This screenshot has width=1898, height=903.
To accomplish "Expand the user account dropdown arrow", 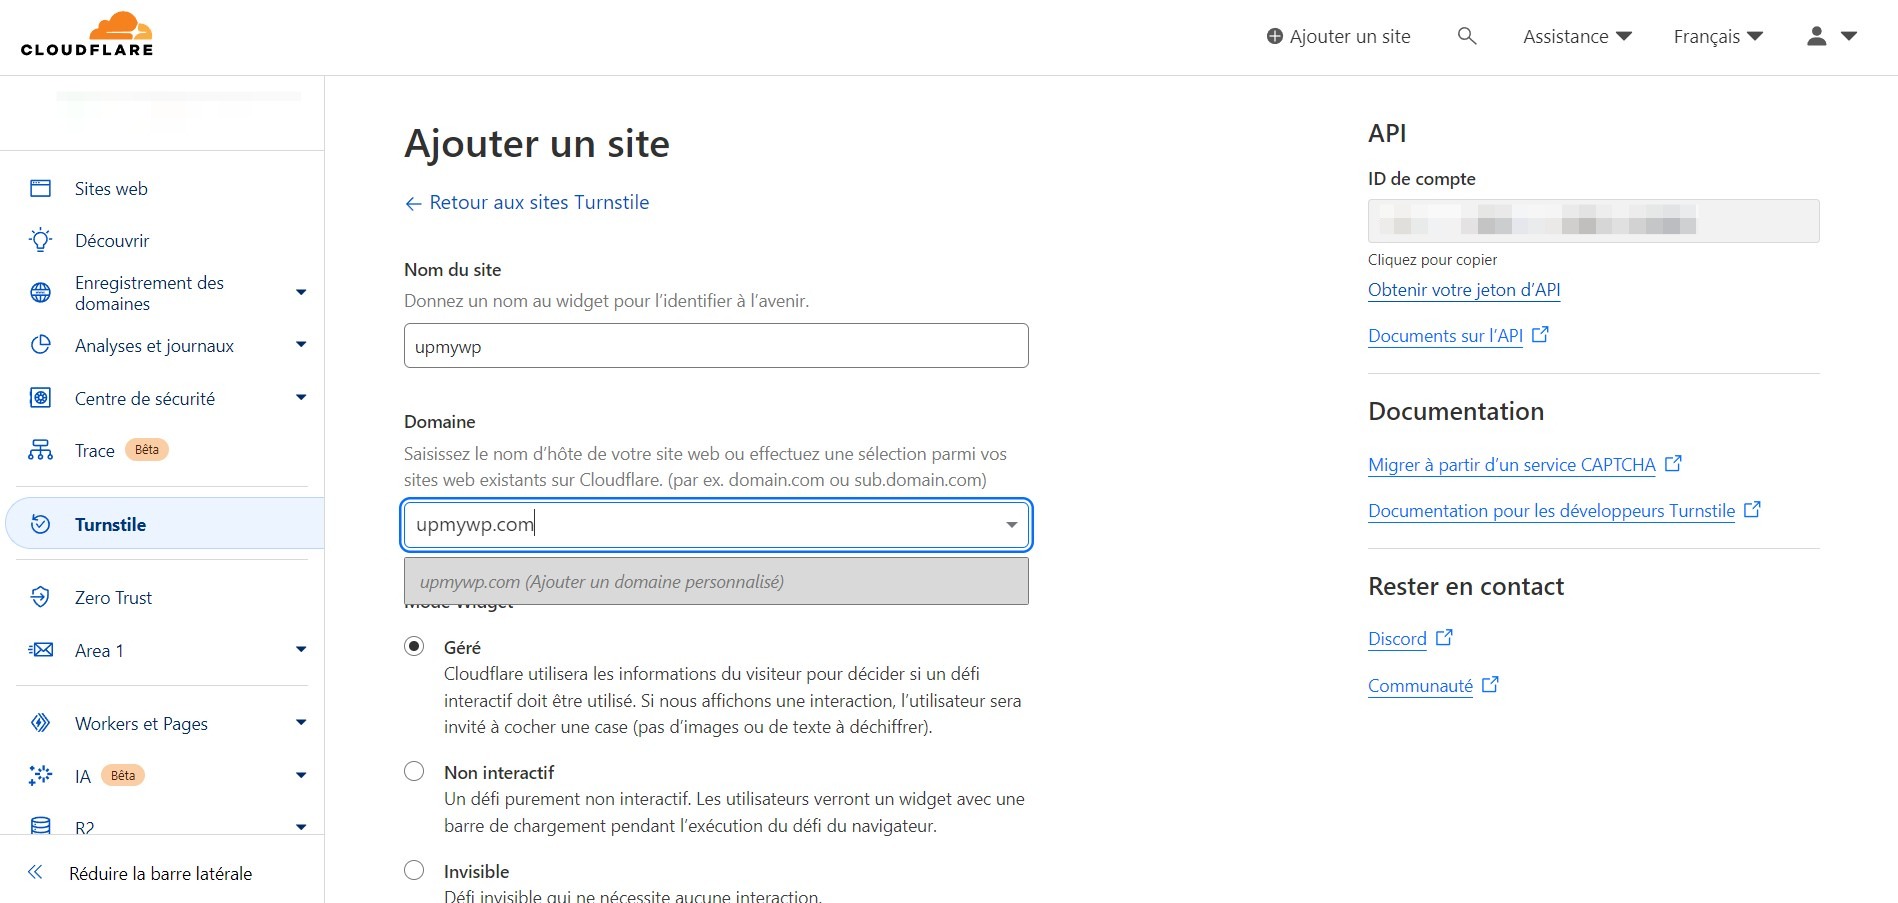I will [x=1849, y=36].
